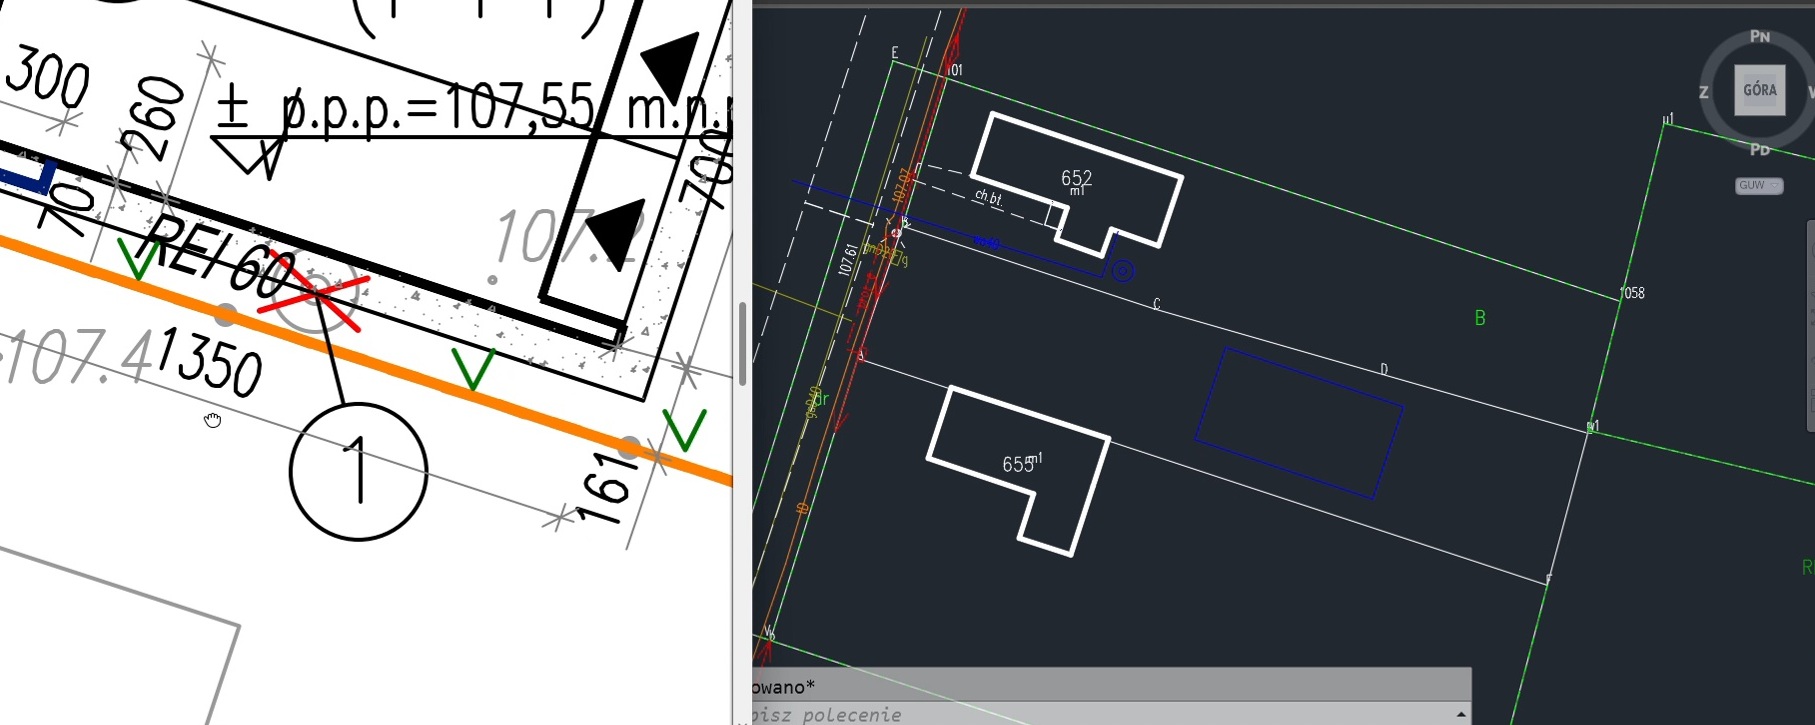
Task: Expand the command history arrow
Action: click(1461, 714)
